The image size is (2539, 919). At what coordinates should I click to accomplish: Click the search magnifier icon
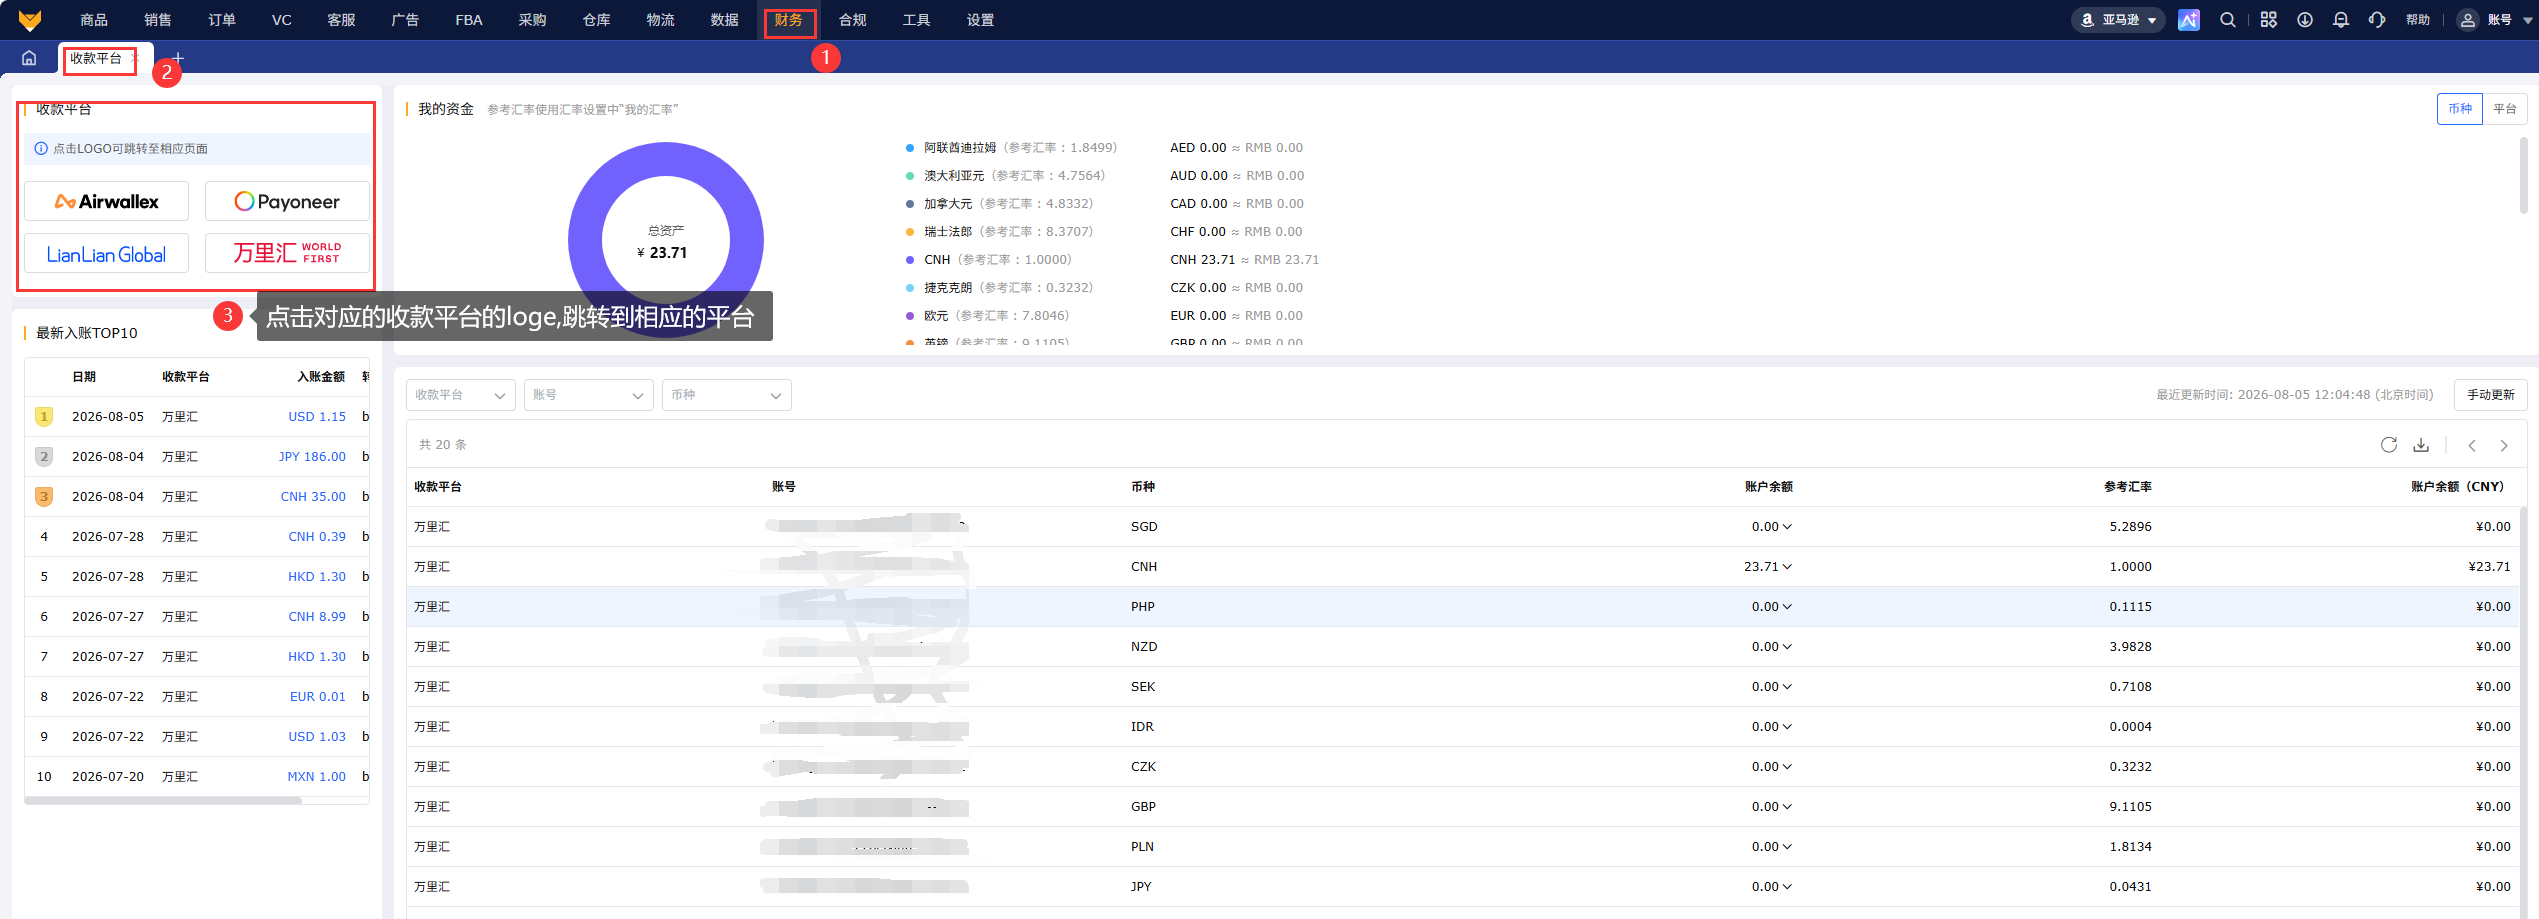tap(2228, 20)
